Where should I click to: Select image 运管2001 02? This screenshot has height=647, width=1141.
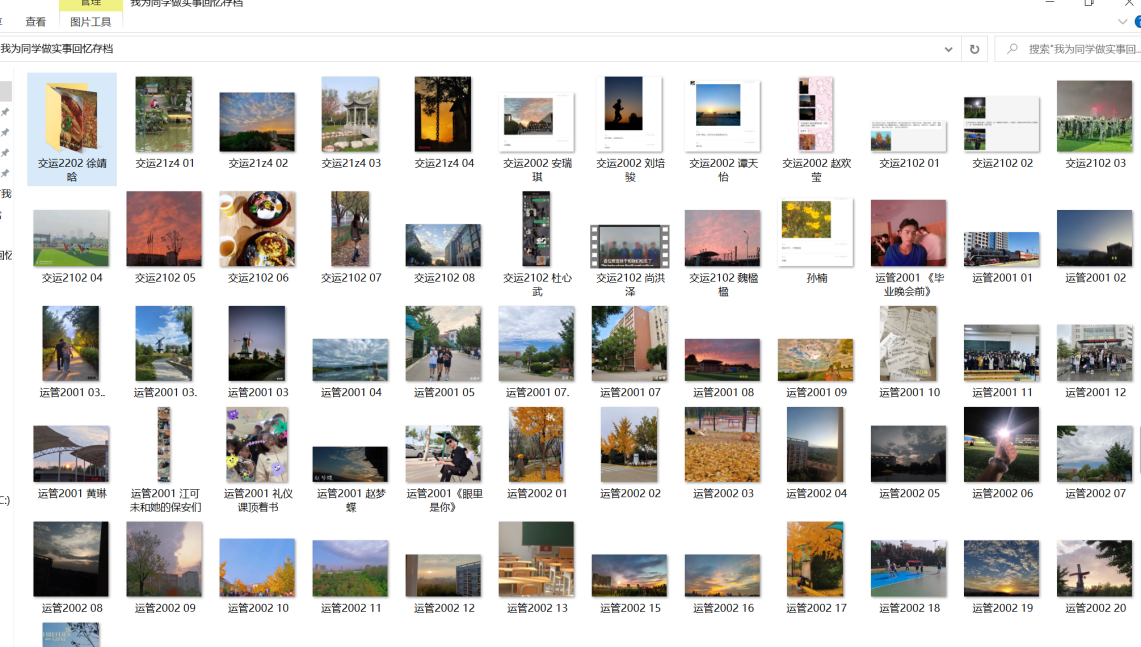point(1095,239)
